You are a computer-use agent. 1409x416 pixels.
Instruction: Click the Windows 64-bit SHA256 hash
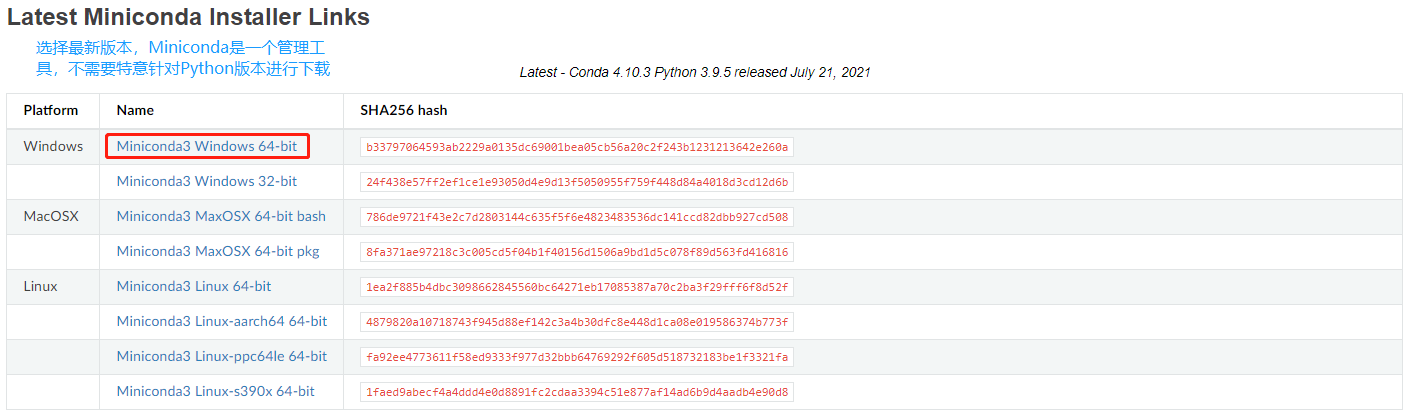tap(577, 147)
